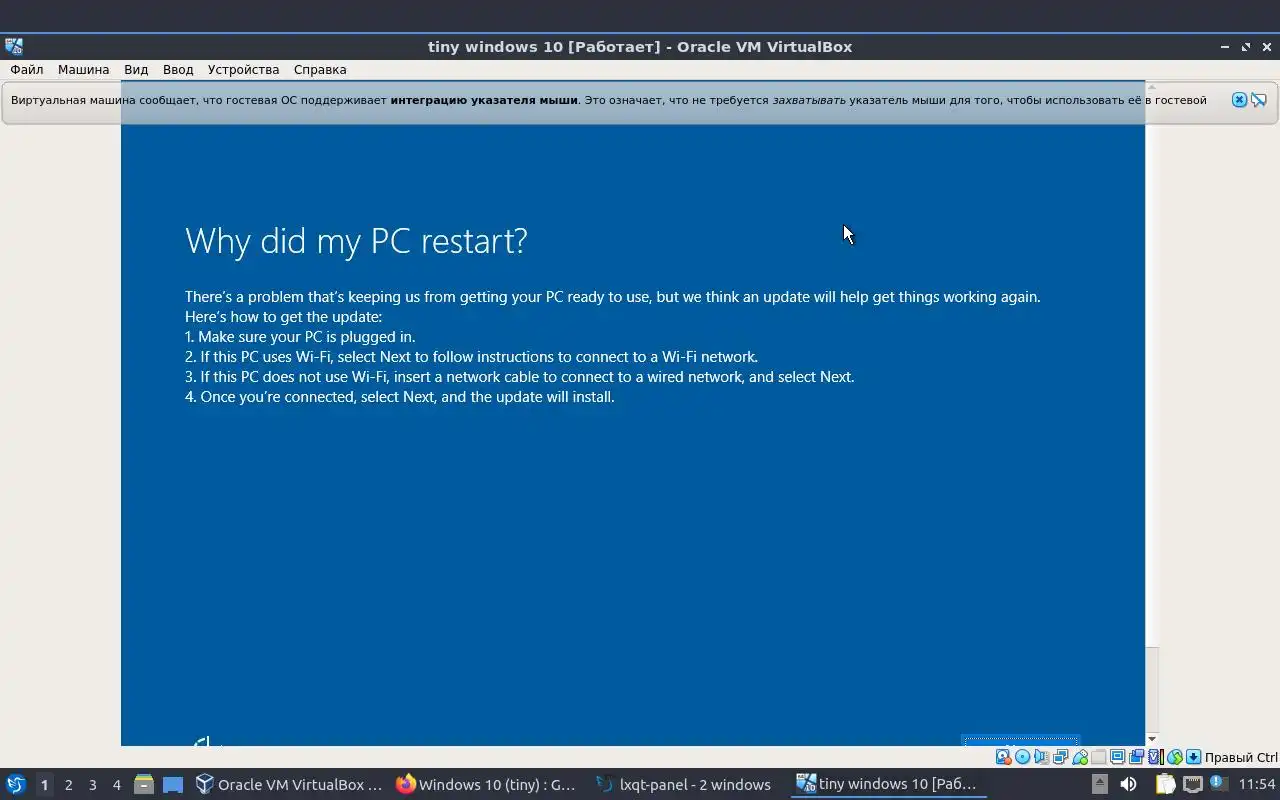The image size is (1280, 800).
Task: Open the network connection tray icon
Action: point(1193,784)
